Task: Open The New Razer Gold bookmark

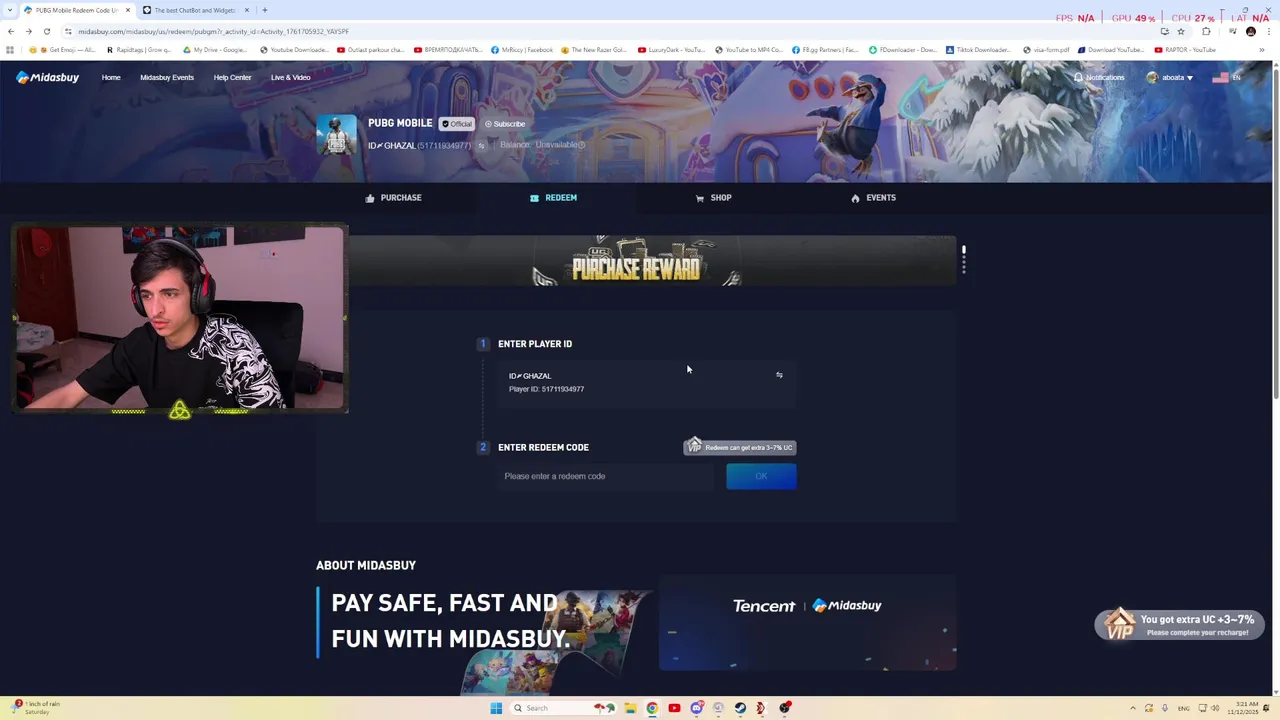Action: [x=594, y=50]
